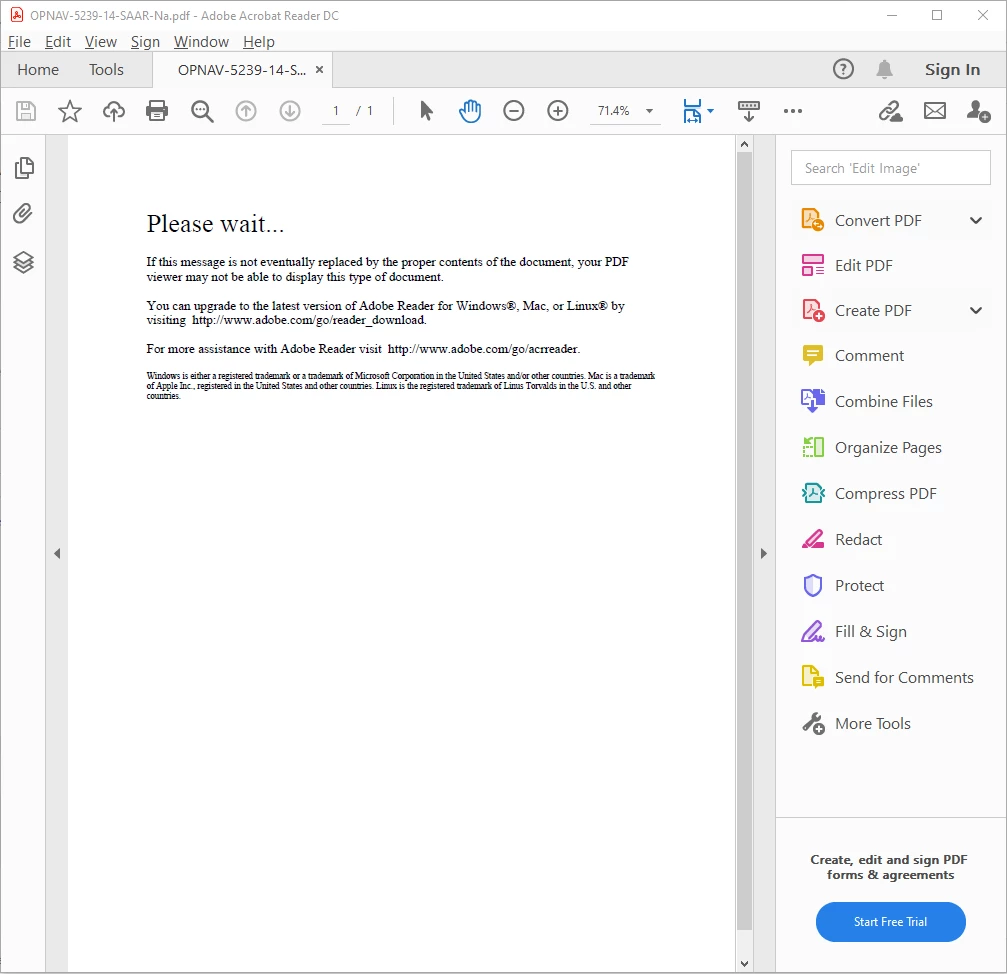Open the zoom percentage dropdown
The image size is (1007, 974).
(649, 111)
